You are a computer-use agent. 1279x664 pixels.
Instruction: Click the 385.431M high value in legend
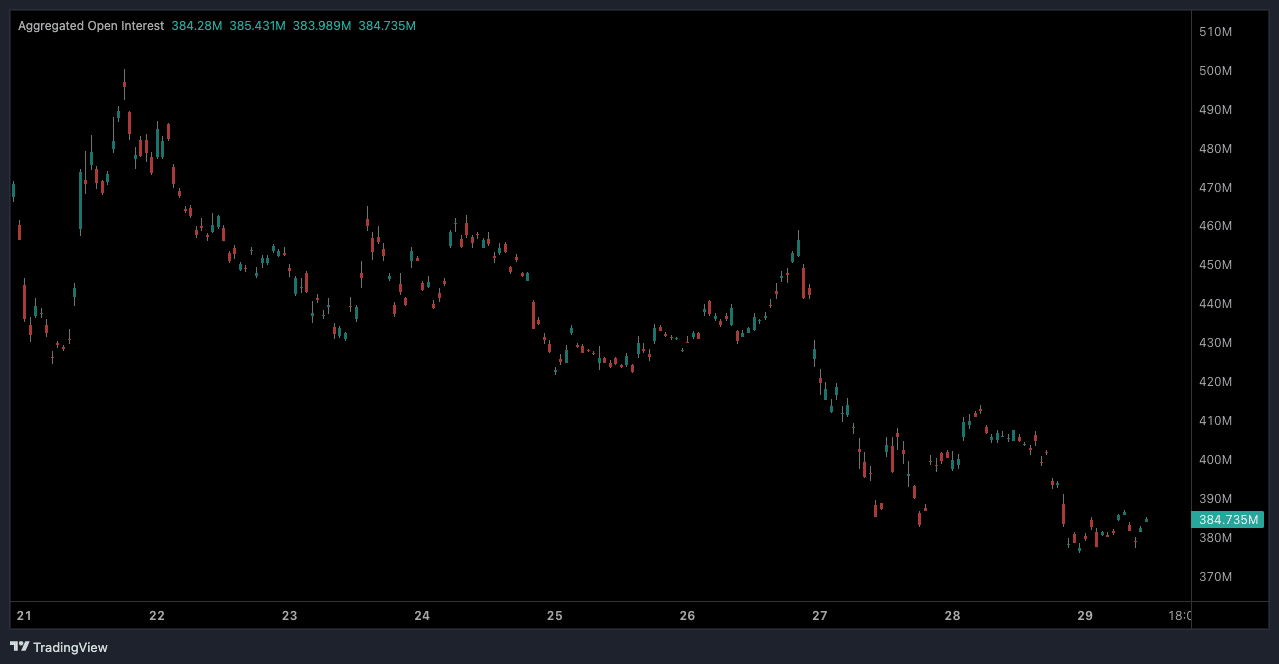point(257,26)
